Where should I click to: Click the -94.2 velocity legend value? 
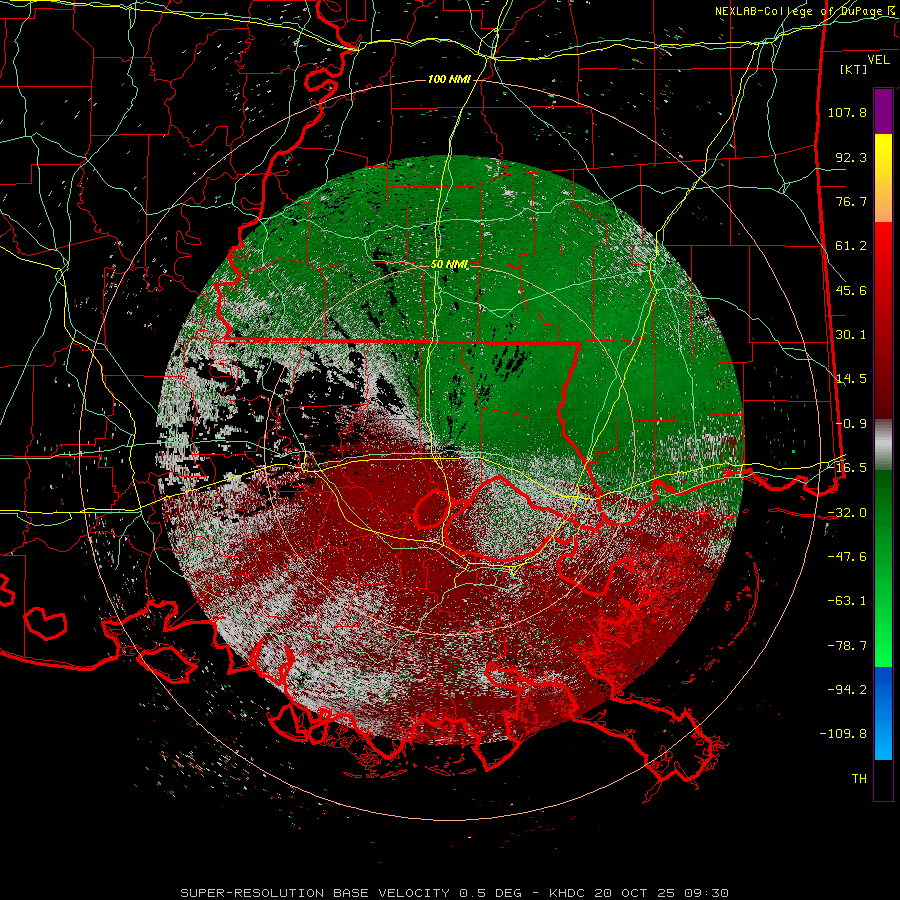coord(847,690)
